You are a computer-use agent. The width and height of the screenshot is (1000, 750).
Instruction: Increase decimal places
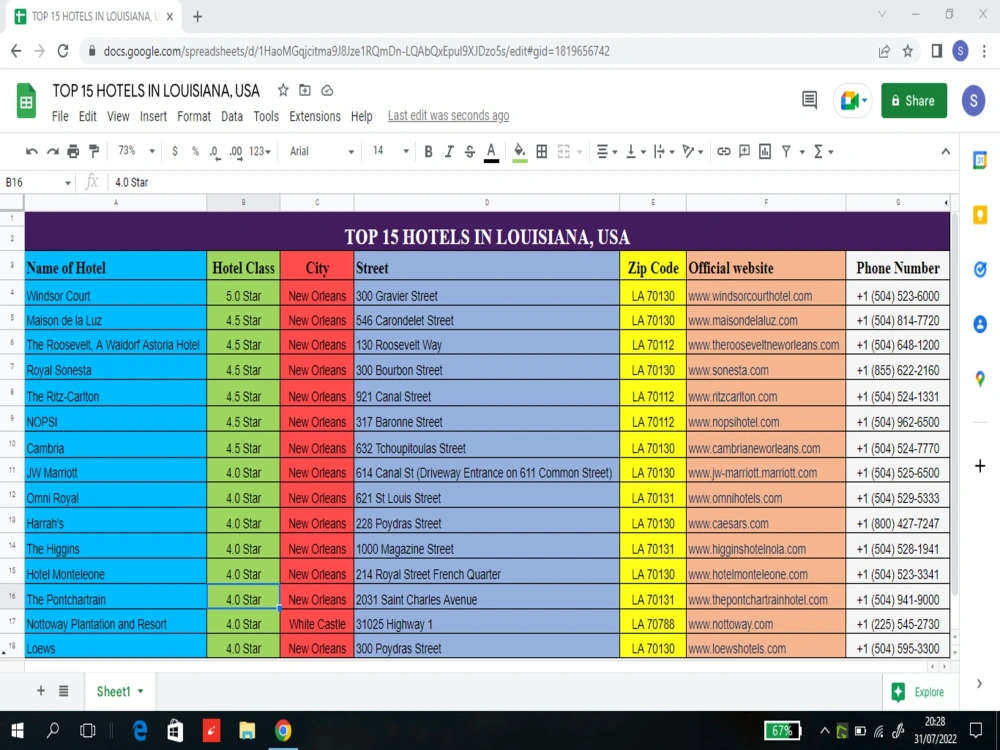coord(236,152)
